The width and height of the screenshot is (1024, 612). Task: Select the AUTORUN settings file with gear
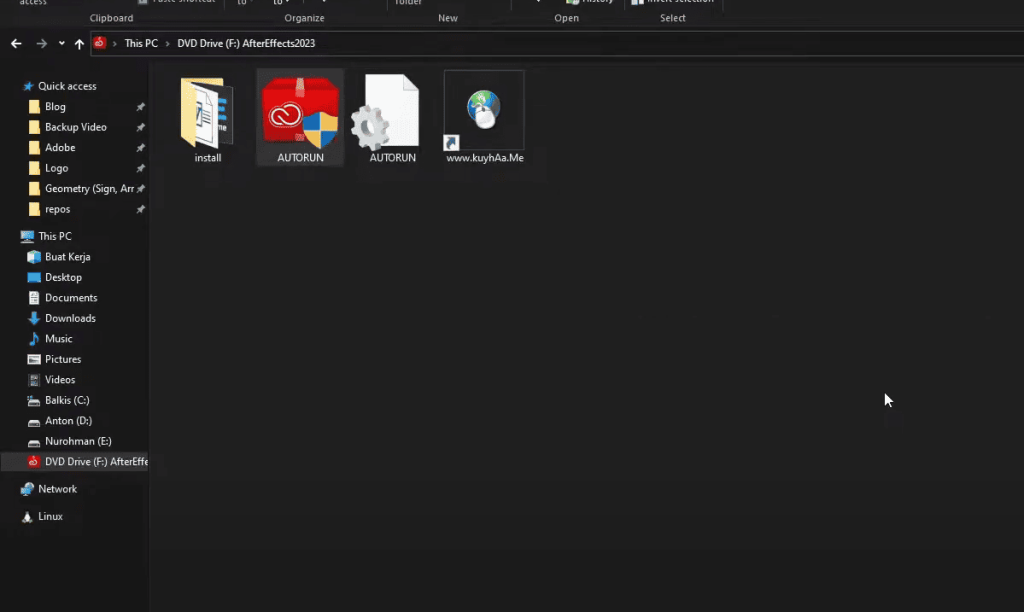click(391, 113)
